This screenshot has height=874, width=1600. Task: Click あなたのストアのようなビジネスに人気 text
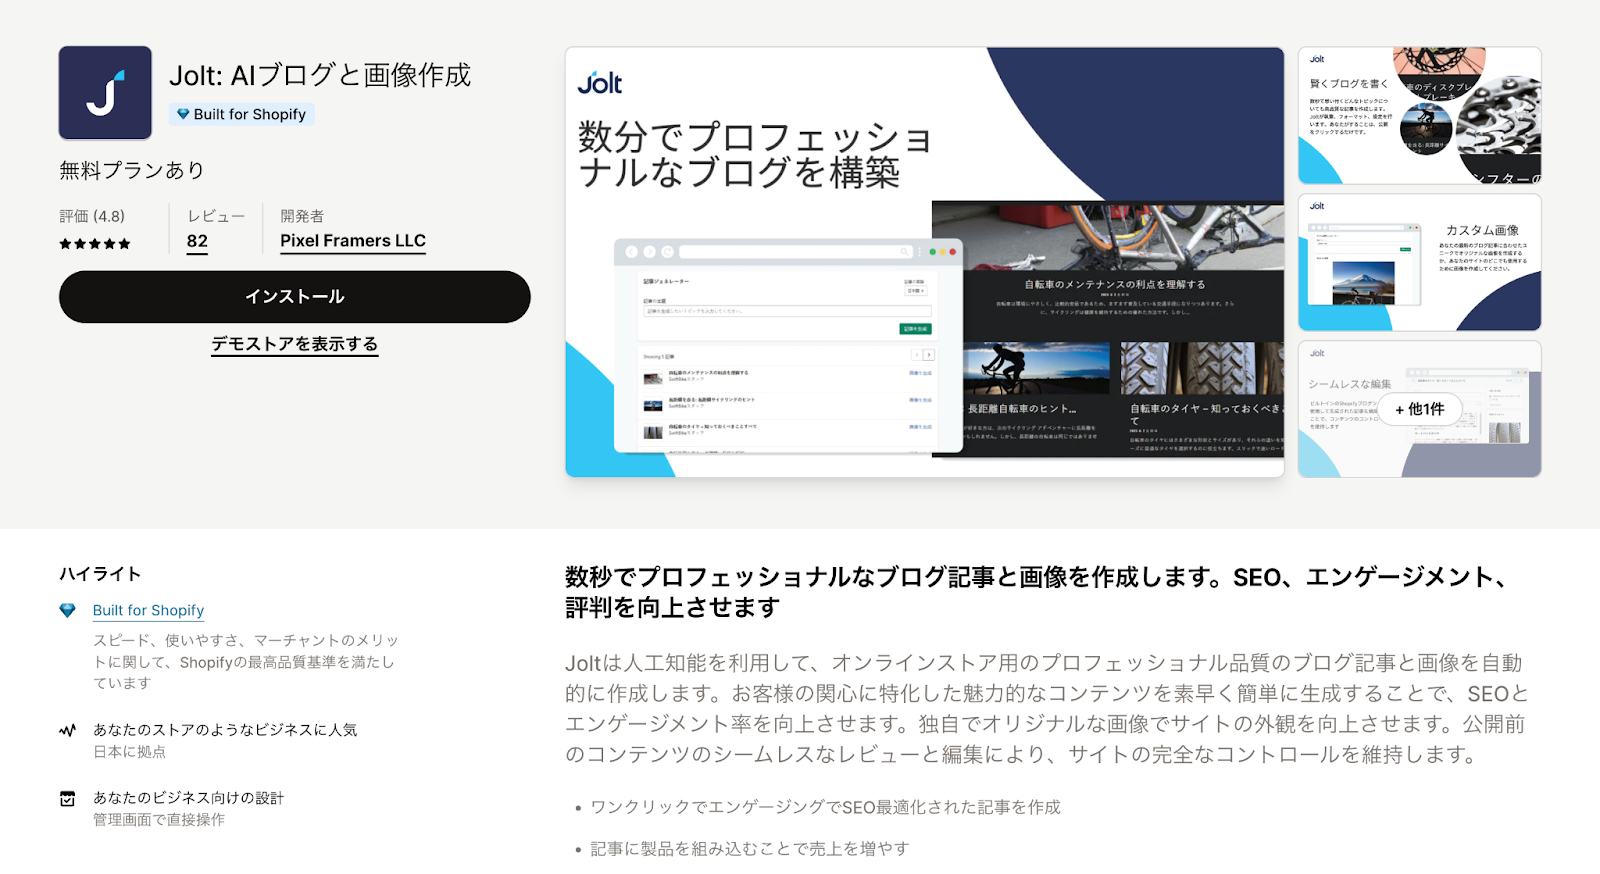[x=225, y=730]
